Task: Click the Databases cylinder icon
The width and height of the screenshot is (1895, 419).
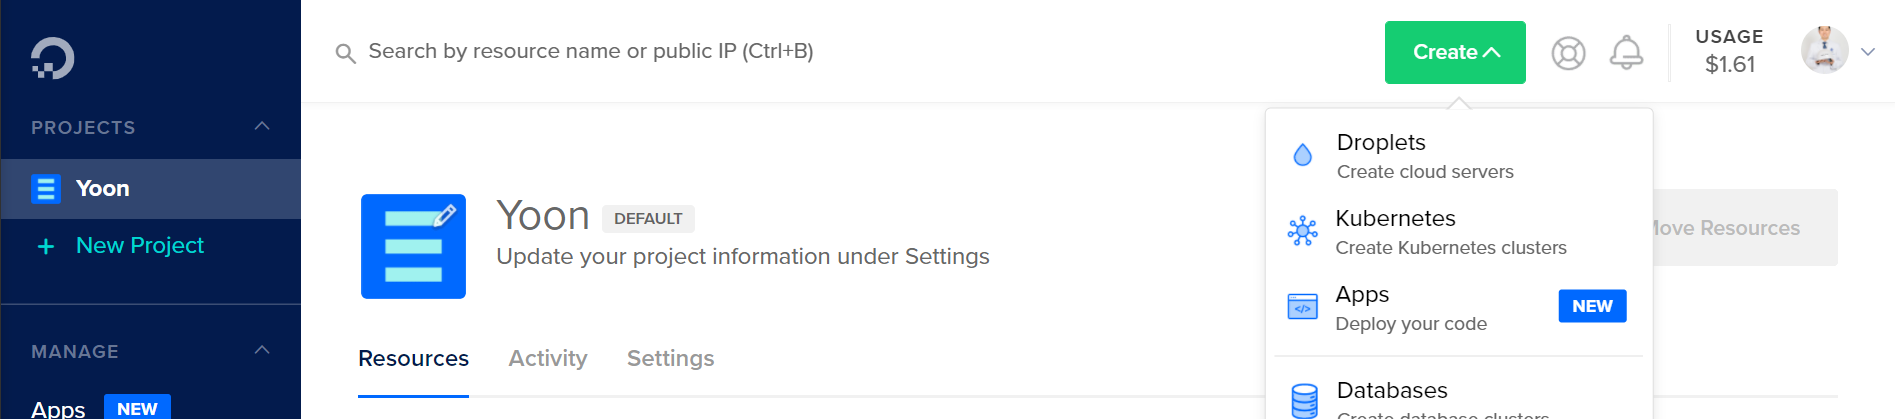Action: 1304,400
